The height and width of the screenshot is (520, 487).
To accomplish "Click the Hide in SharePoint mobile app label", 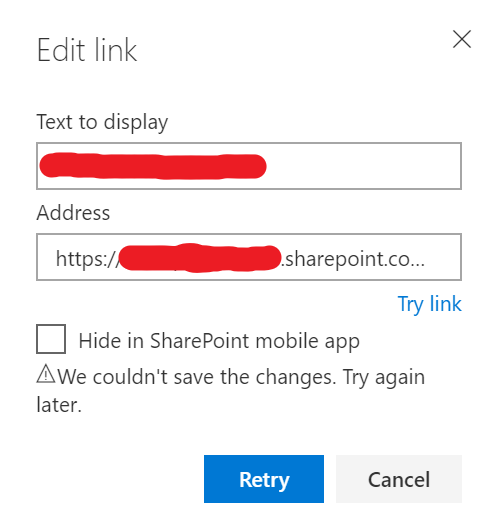I will [x=219, y=341].
